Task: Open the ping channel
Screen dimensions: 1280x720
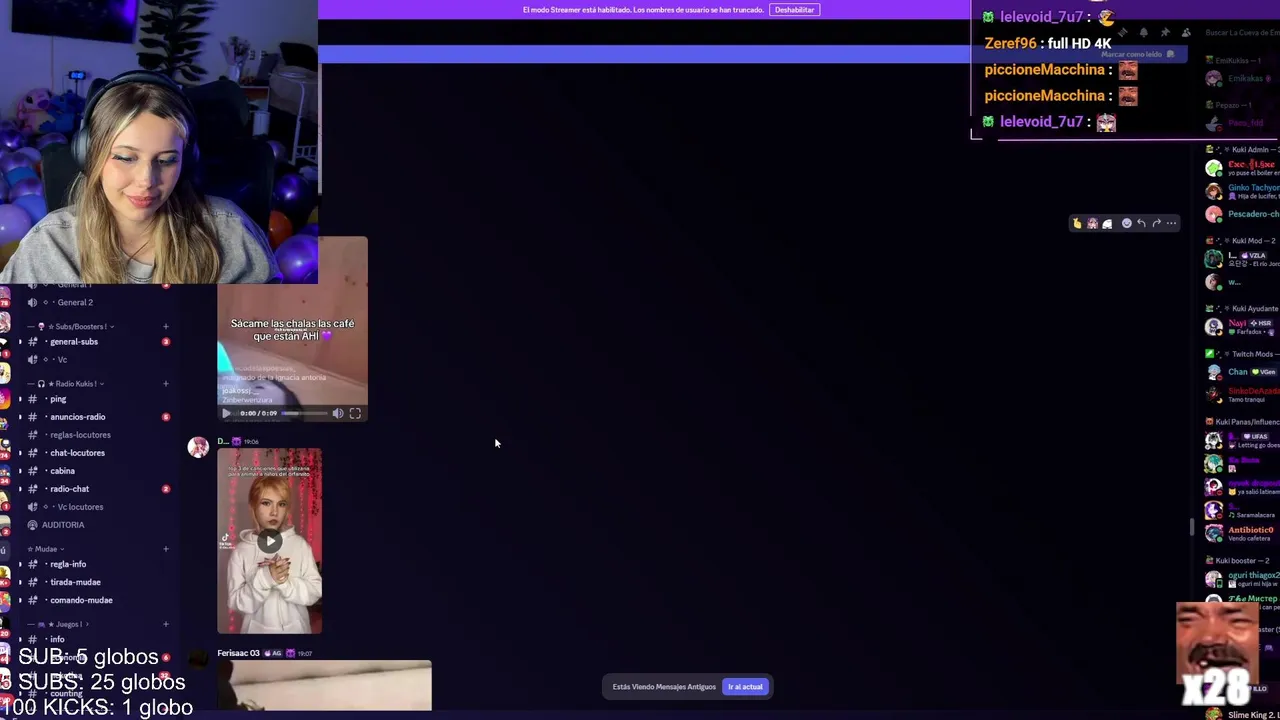Action: (x=58, y=399)
